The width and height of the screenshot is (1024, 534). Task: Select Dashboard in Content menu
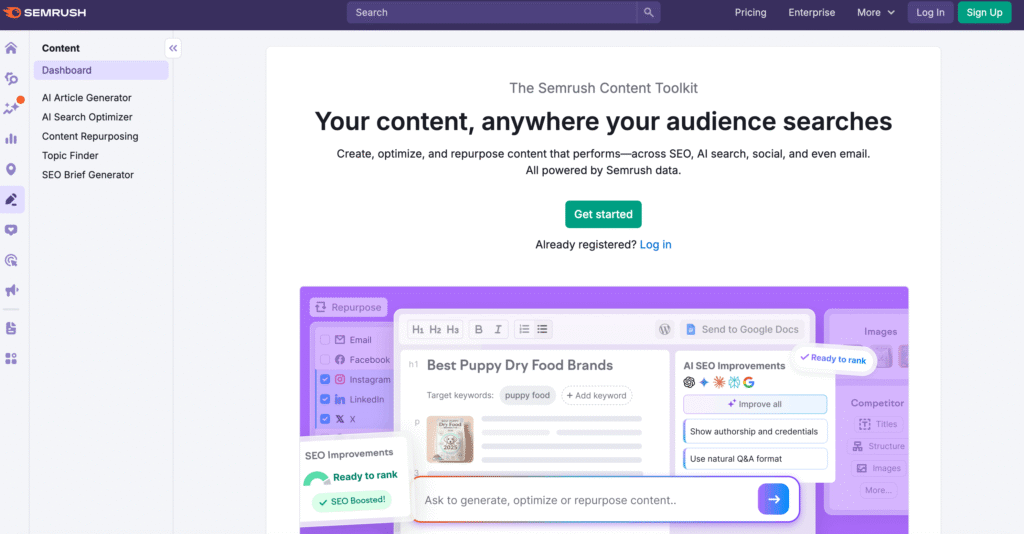coord(101,71)
